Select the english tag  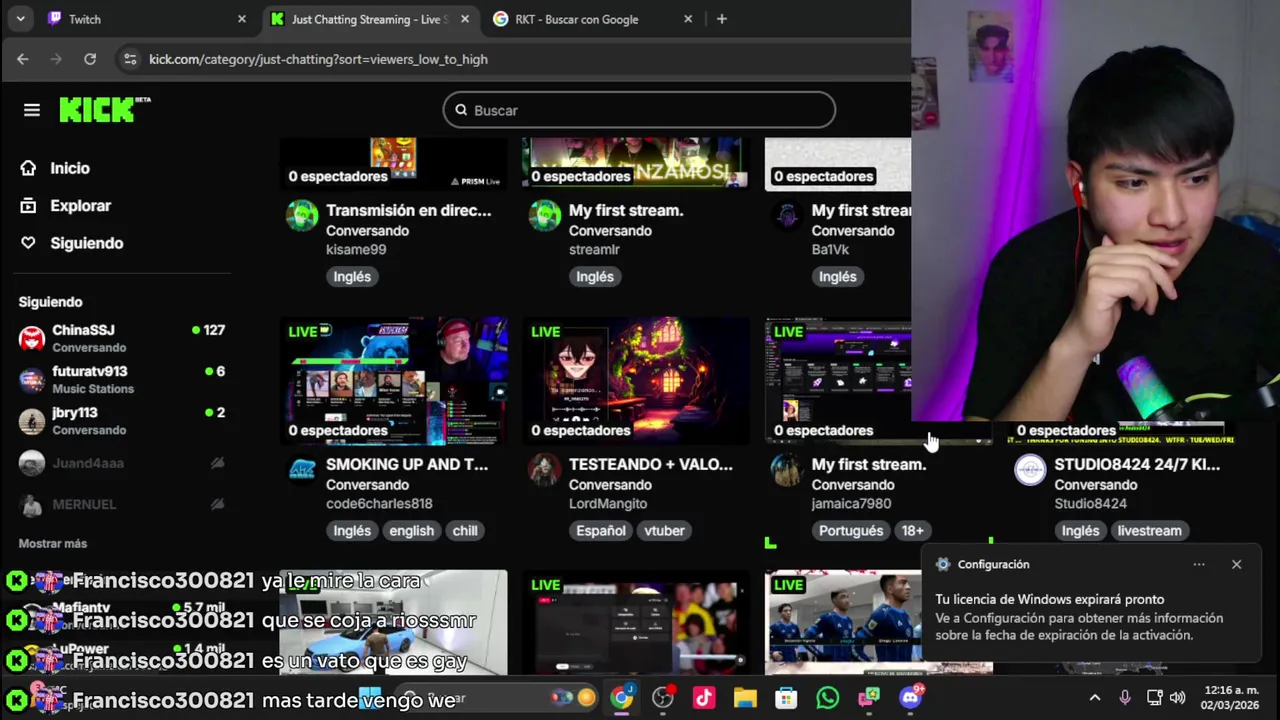coord(411,531)
